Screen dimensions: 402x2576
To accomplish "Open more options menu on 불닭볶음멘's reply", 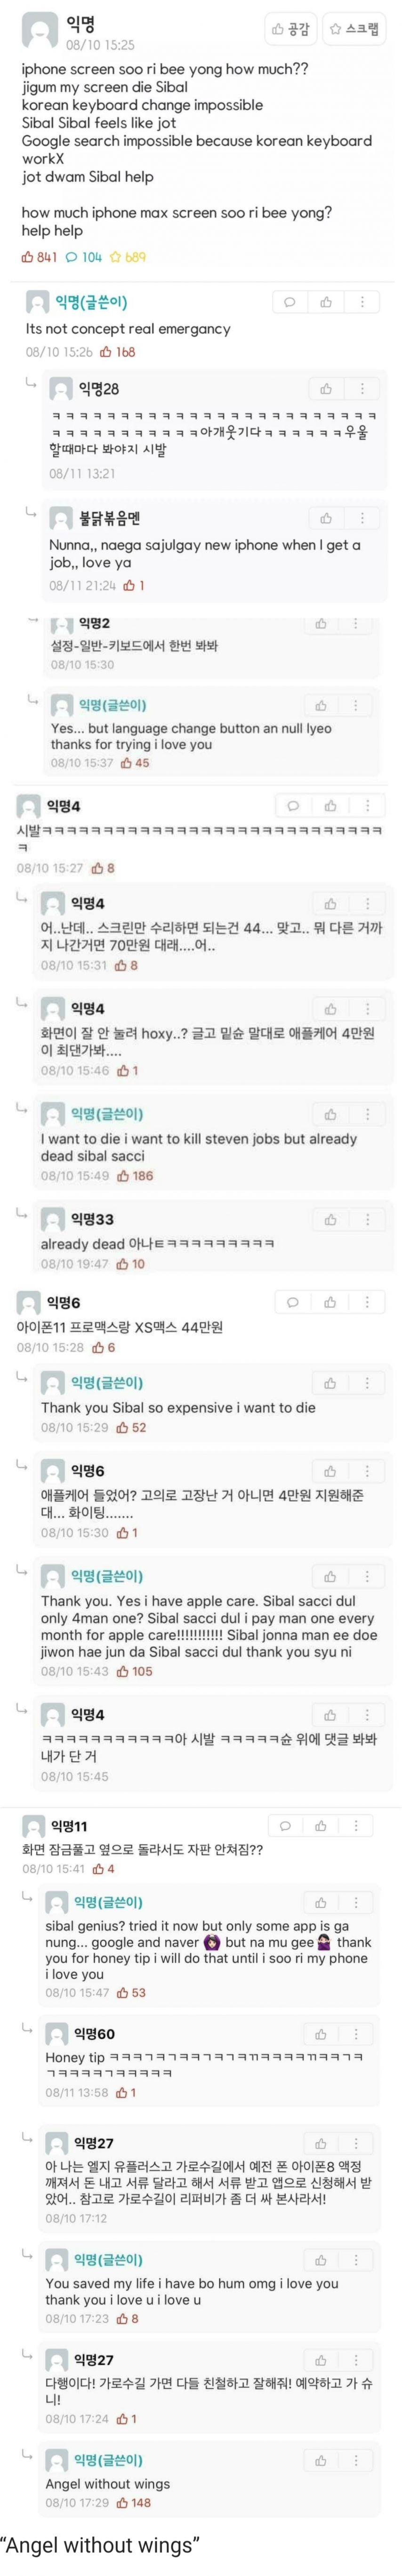I will tap(362, 518).
